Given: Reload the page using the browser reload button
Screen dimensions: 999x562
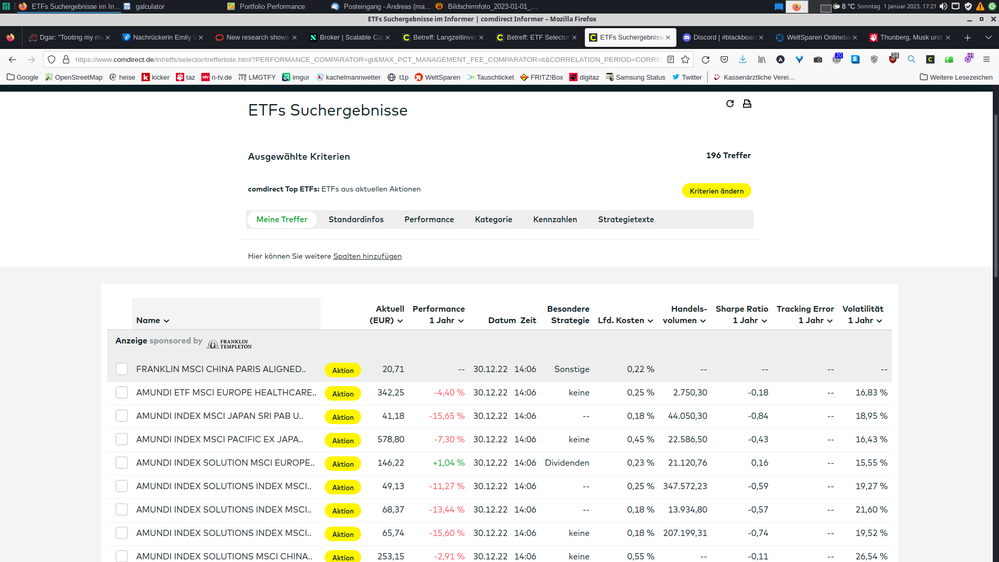Looking at the screenshot, I should [x=706, y=59].
